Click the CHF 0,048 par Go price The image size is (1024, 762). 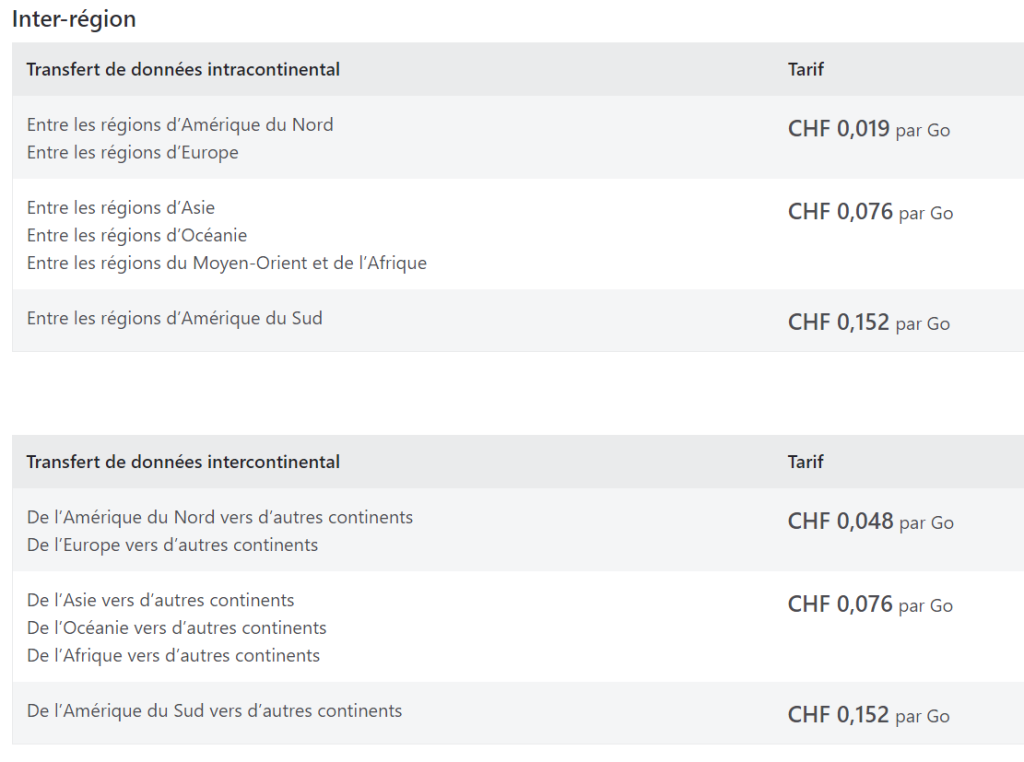871,521
